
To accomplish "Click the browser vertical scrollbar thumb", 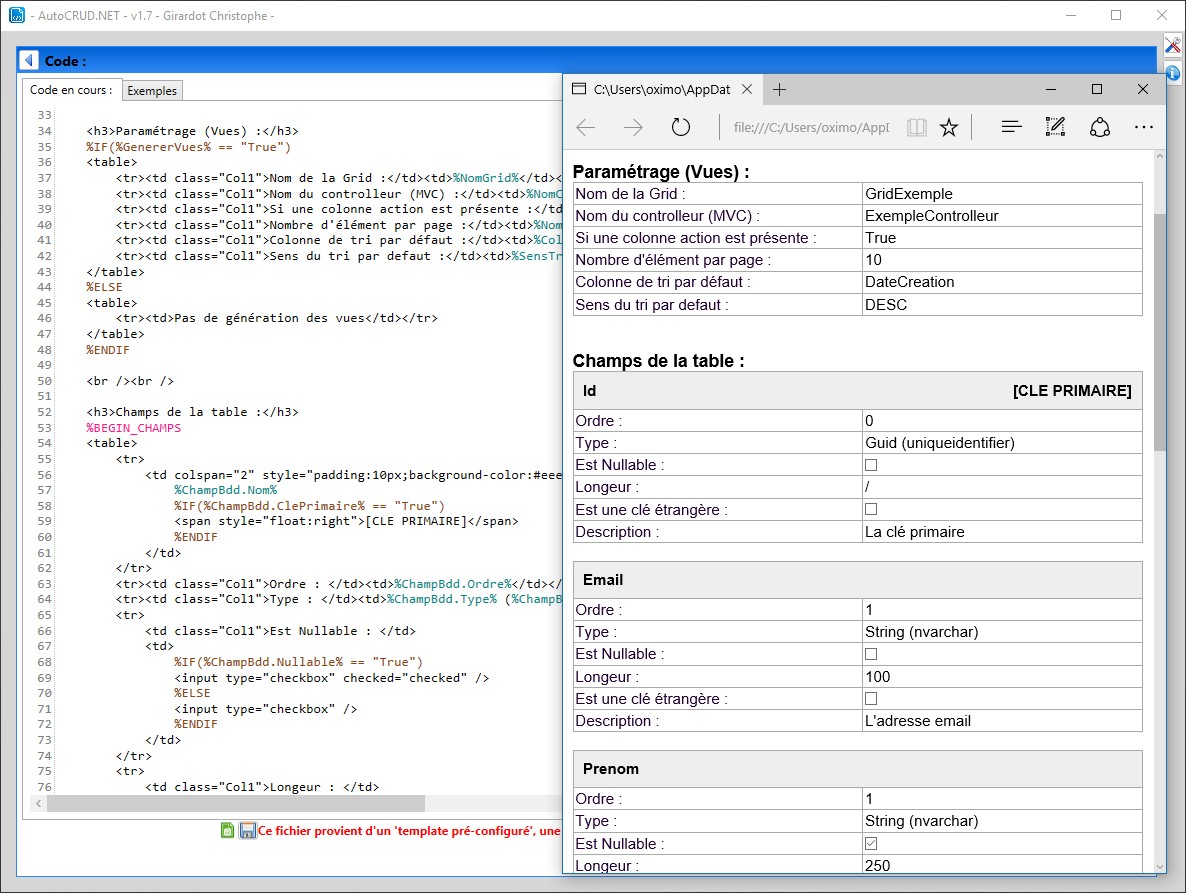I will (1160, 333).
